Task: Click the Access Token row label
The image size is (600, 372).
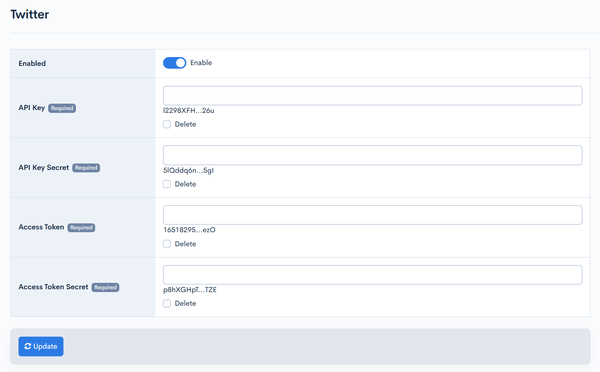Action: [x=41, y=227]
